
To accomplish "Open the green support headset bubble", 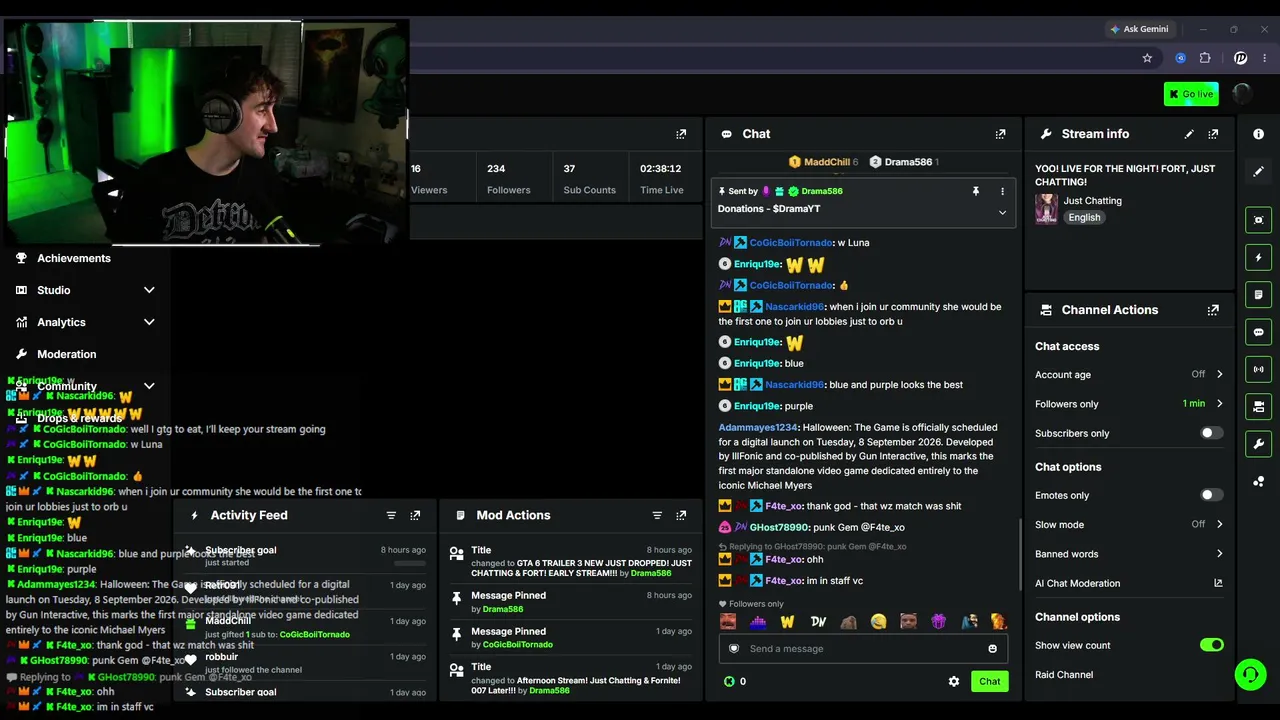I will [x=1250, y=675].
